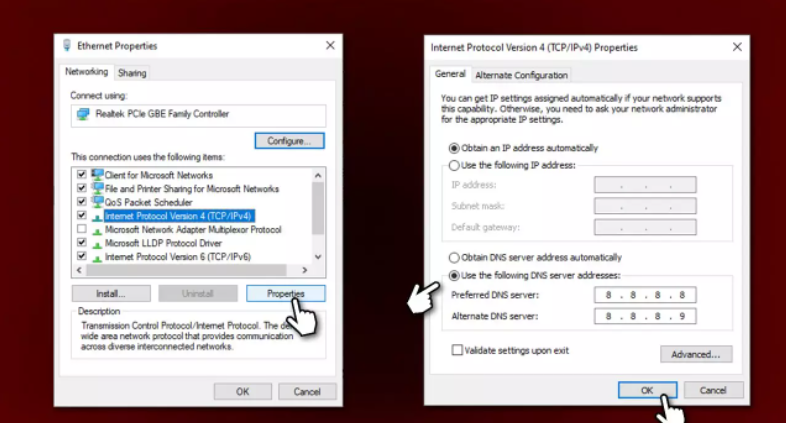This screenshot has width=786, height=423.
Task: Close the Ethernet Properties window
Action: point(330,46)
